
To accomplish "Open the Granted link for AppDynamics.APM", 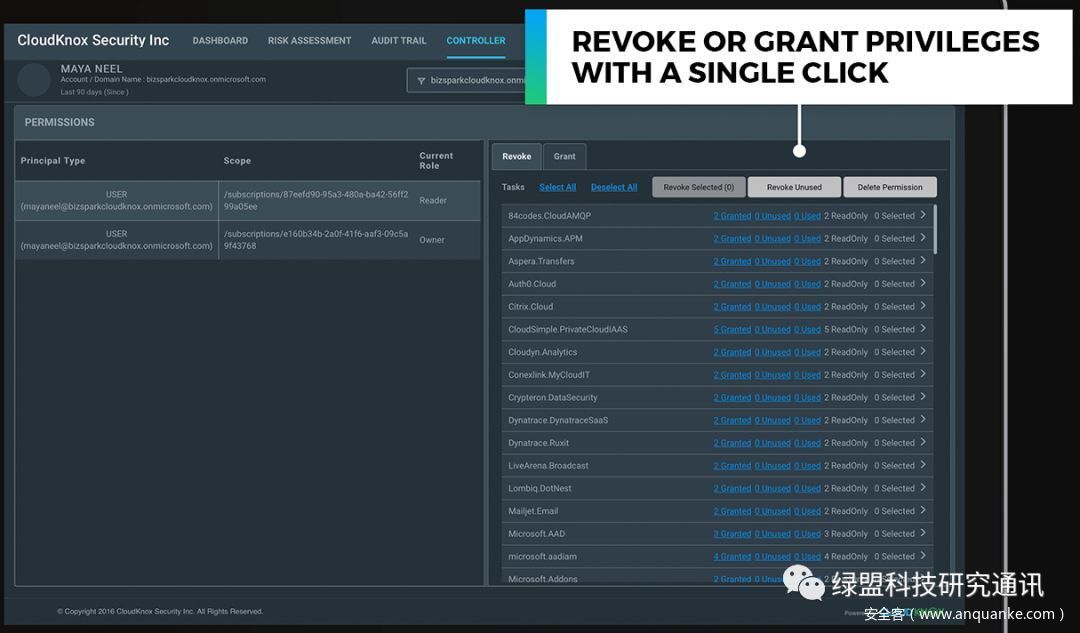I will coord(732,239).
